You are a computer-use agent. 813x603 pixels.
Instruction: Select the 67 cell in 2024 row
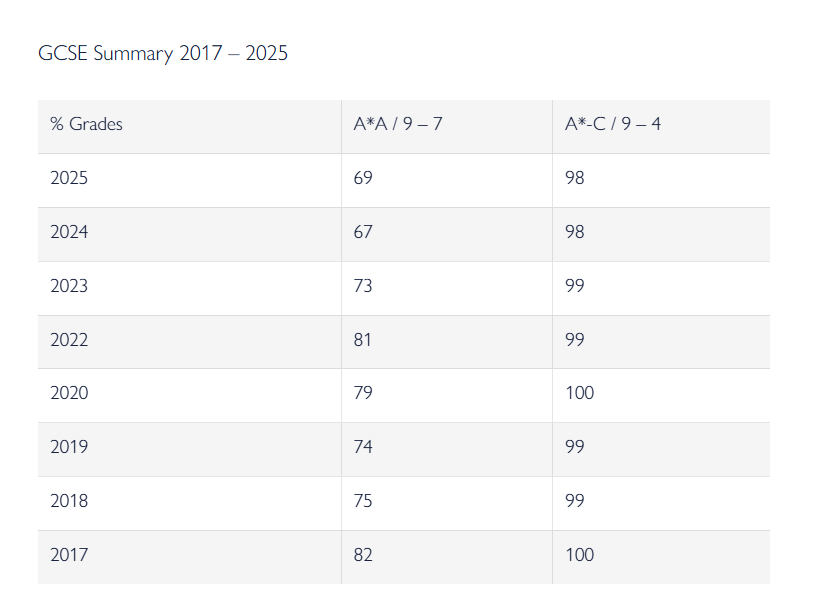point(363,232)
